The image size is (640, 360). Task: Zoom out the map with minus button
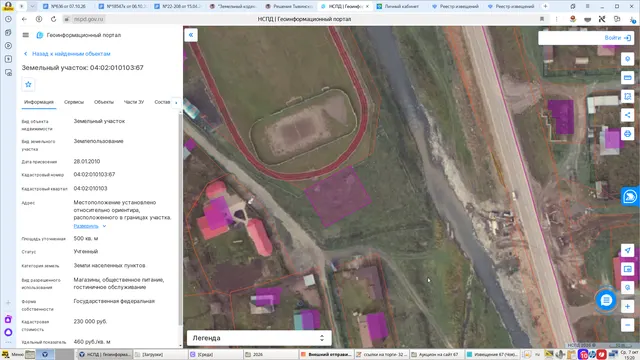click(x=627, y=325)
